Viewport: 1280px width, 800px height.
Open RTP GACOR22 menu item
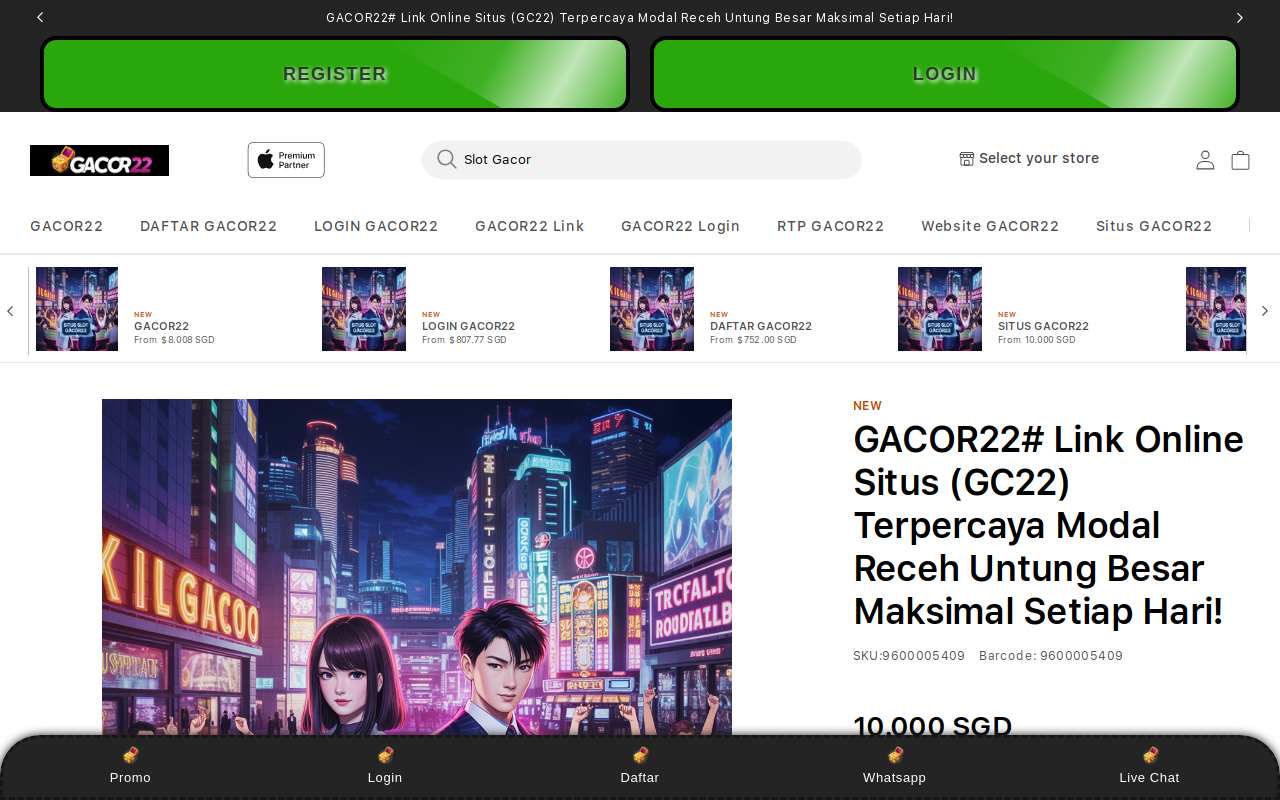(831, 226)
